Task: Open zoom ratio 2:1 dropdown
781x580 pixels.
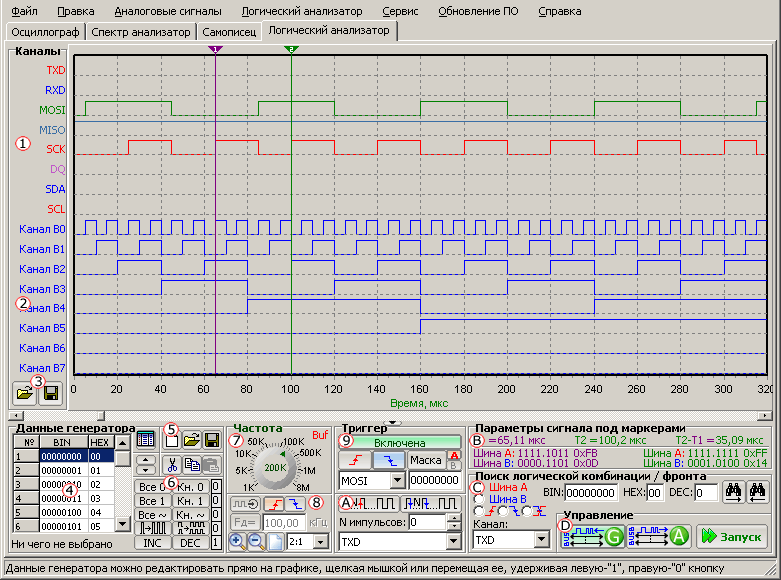Action: click(x=321, y=542)
